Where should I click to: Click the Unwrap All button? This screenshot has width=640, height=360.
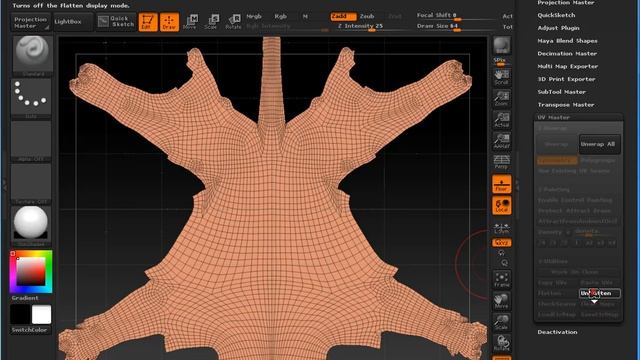600,144
